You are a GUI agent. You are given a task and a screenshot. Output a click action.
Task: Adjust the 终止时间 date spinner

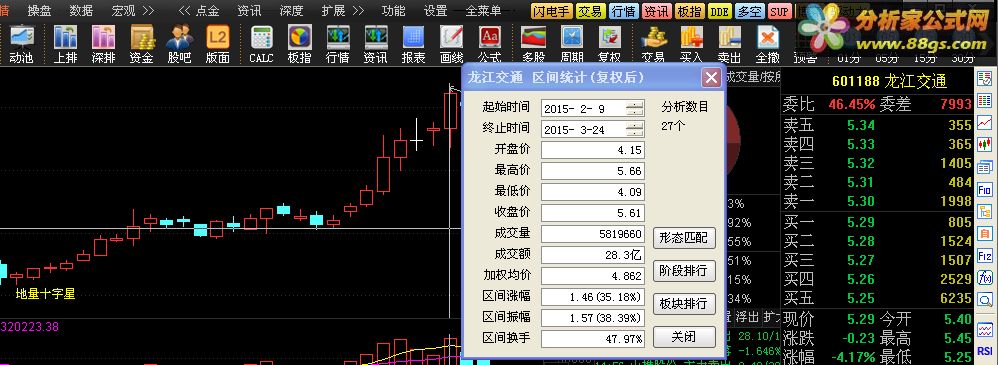pos(635,129)
